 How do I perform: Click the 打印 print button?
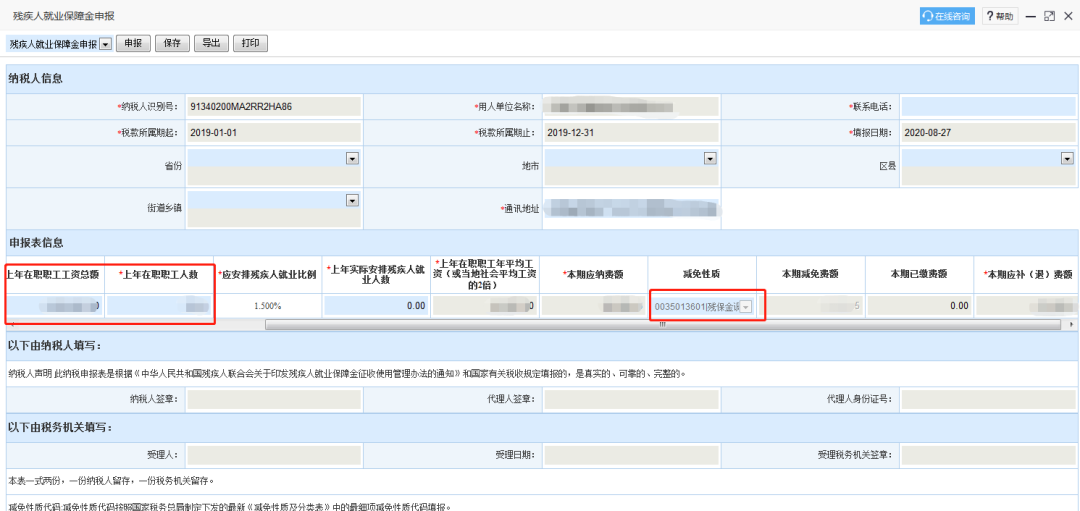coord(251,43)
